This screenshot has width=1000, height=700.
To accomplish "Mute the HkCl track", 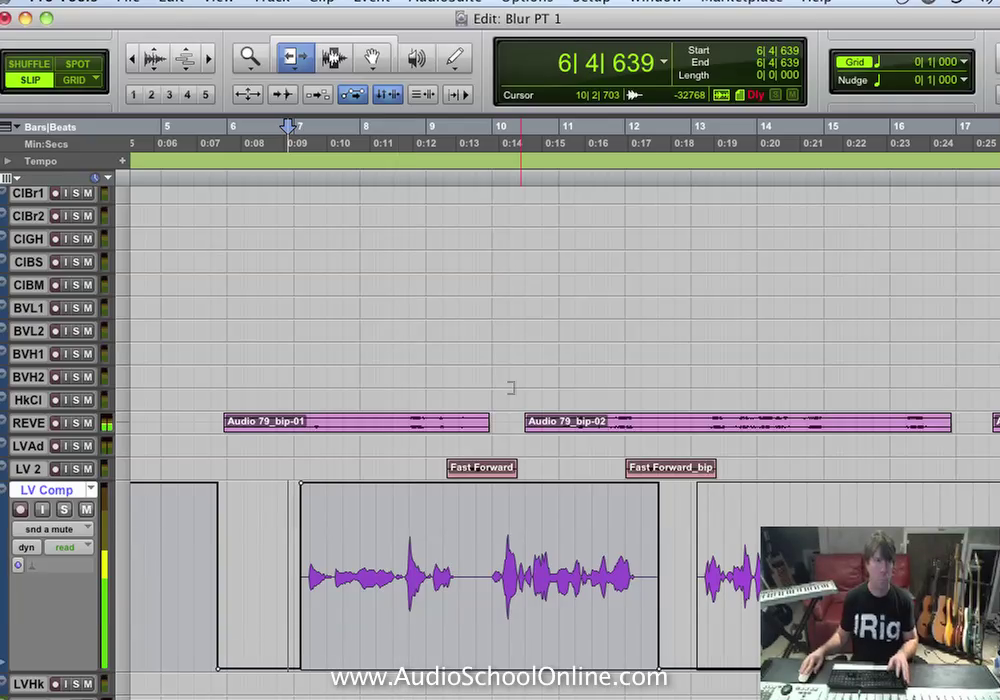I will [88, 400].
